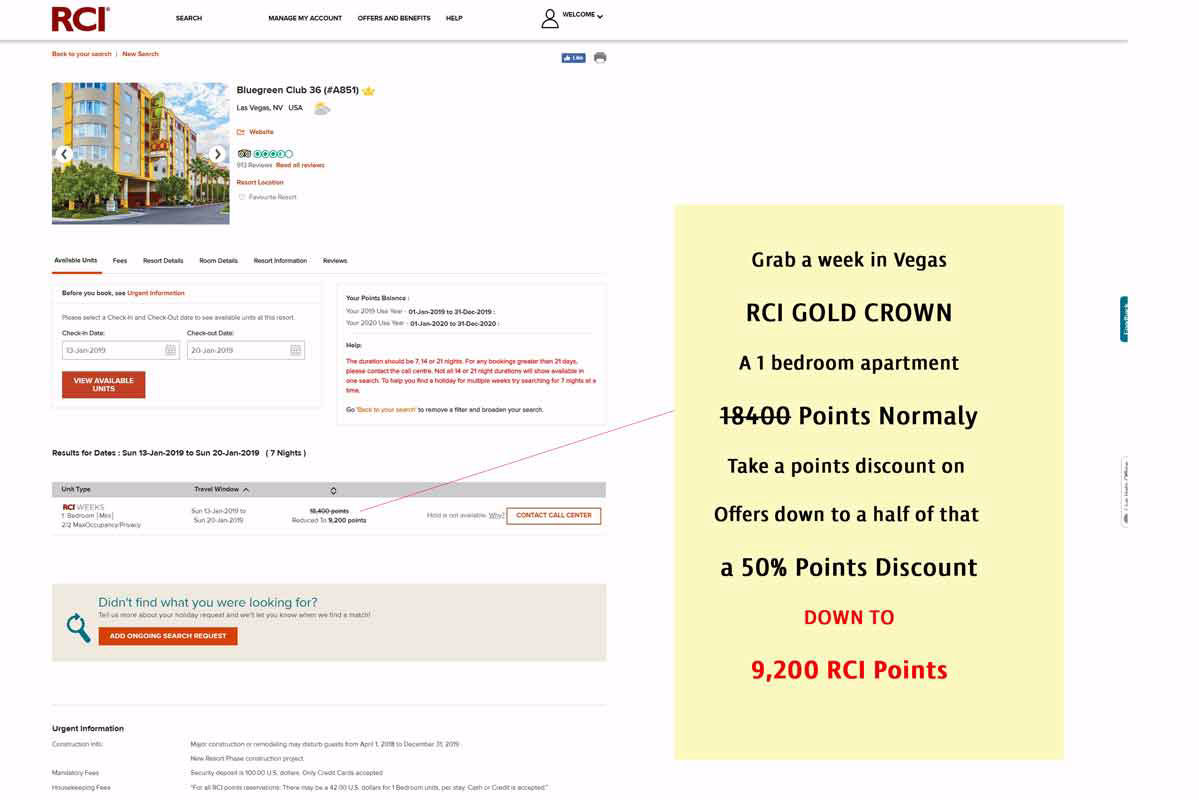Switch to the Reviews tab
This screenshot has width=1199, height=800.
click(335, 261)
